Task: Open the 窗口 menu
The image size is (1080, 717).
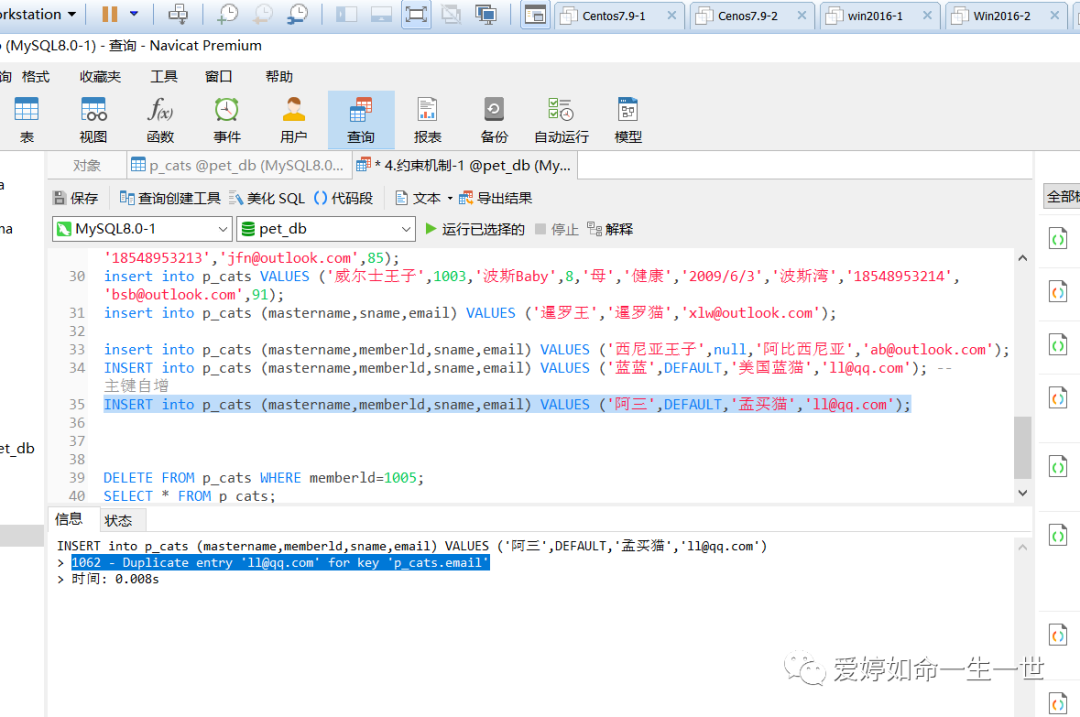Action: [218, 76]
